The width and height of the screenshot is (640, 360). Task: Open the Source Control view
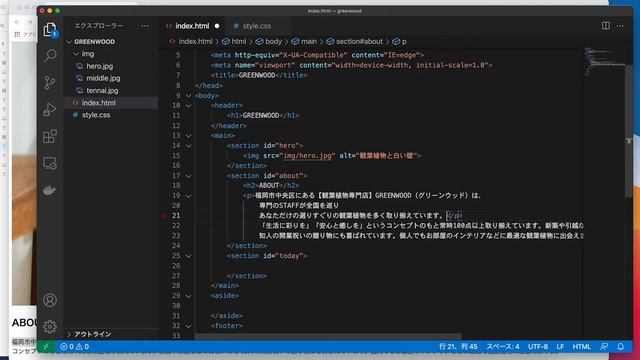click(50, 82)
